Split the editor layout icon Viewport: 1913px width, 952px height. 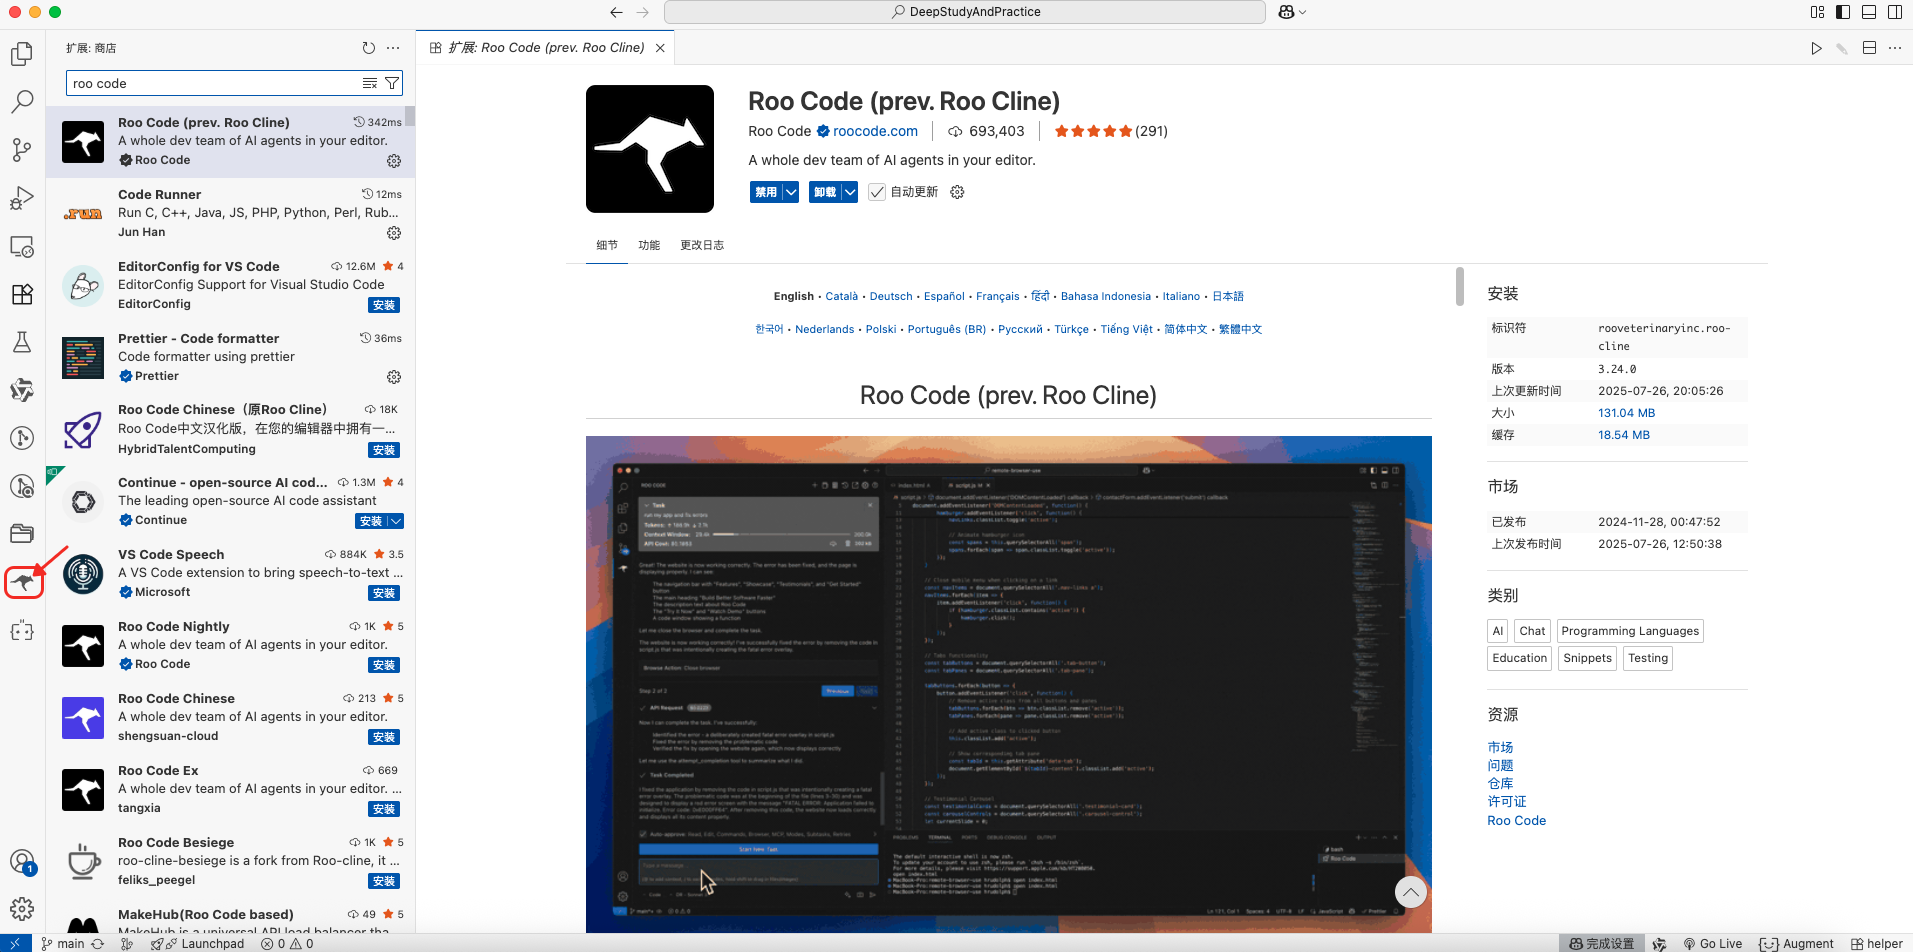point(1869,48)
